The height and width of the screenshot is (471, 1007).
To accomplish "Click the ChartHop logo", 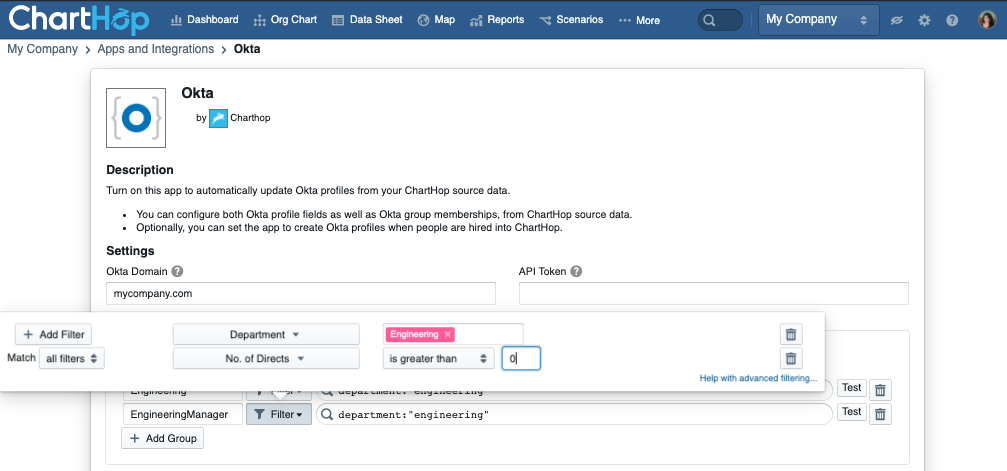I will [79, 20].
